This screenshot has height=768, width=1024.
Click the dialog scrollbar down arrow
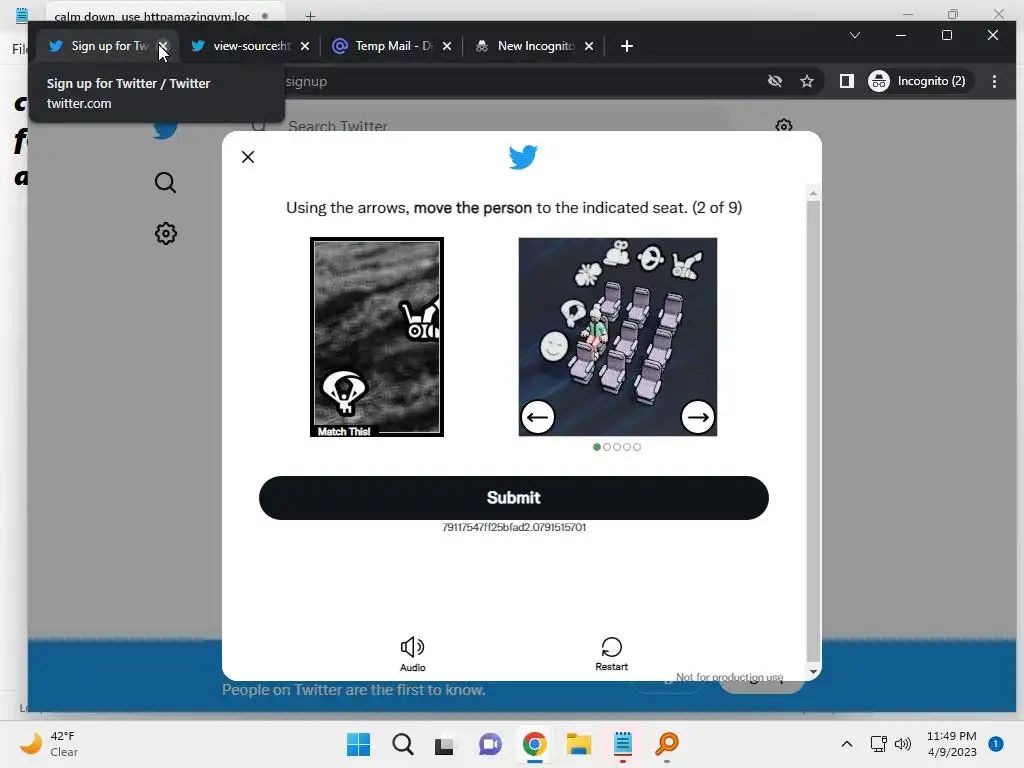click(813, 671)
